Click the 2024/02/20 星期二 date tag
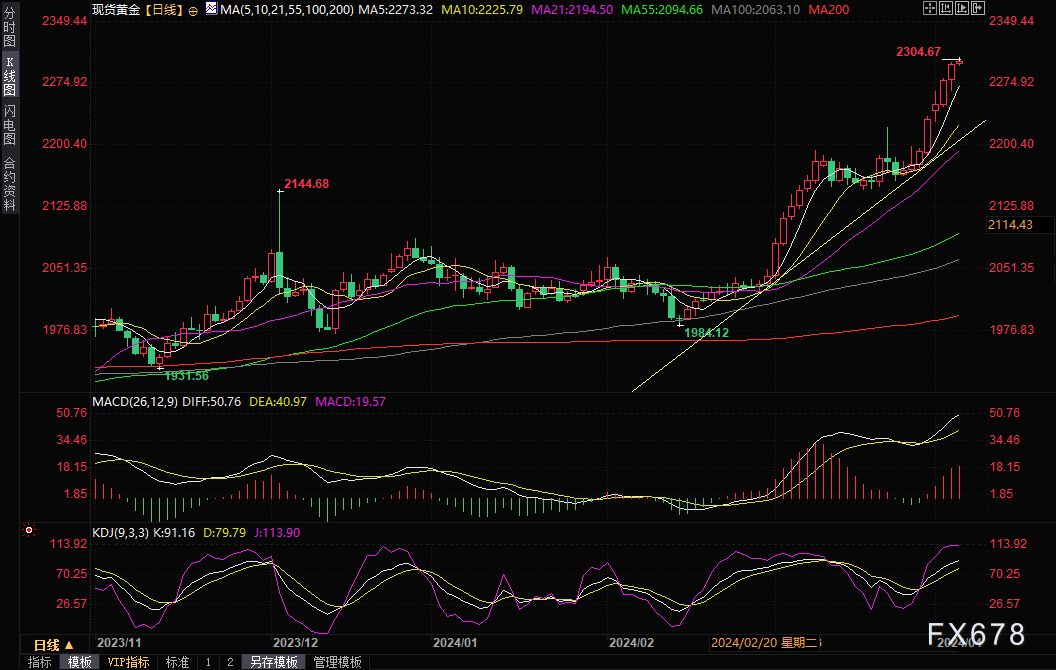This screenshot has width=1056, height=670. click(x=766, y=642)
